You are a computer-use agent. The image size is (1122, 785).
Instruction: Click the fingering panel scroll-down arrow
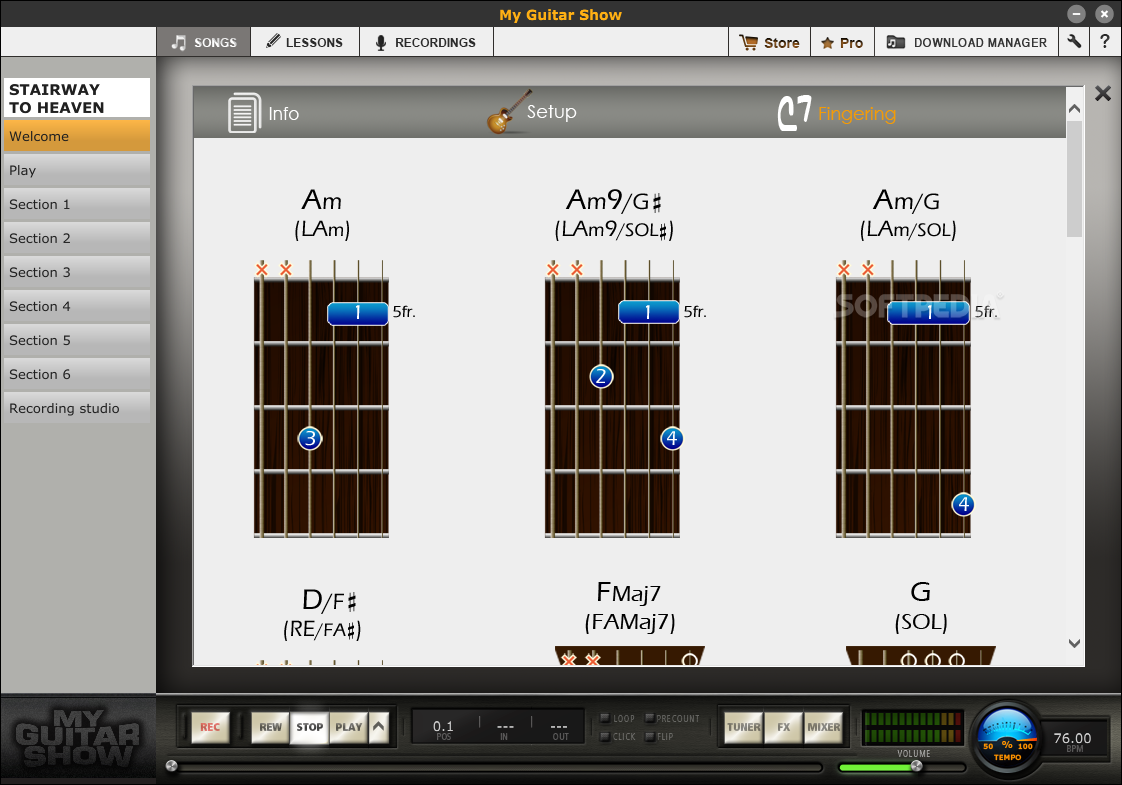point(1074,643)
